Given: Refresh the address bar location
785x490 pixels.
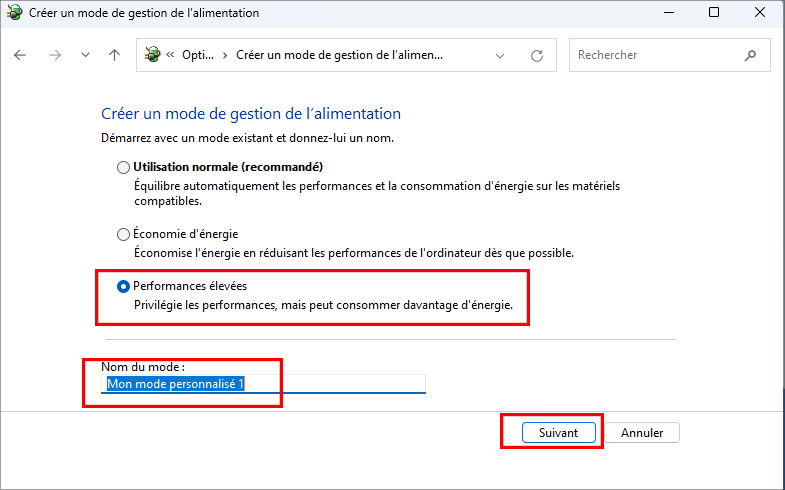Looking at the screenshot, I should [x=537, y=55].
